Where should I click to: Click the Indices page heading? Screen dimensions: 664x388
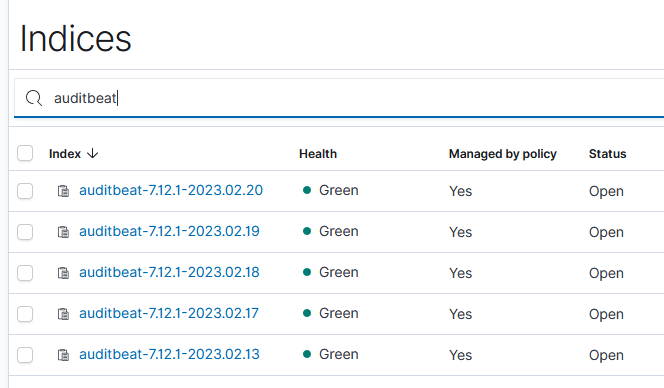coord(76,39)
